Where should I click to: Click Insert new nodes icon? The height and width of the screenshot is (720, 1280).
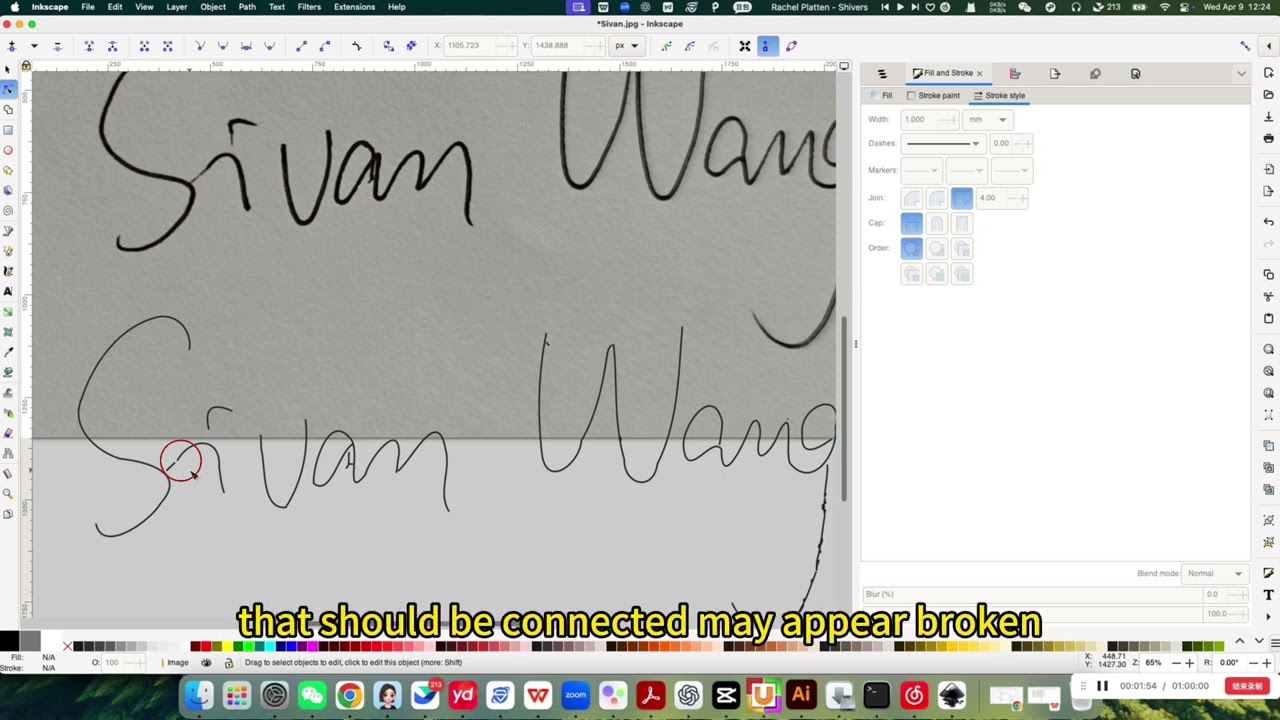pos(12,46)
